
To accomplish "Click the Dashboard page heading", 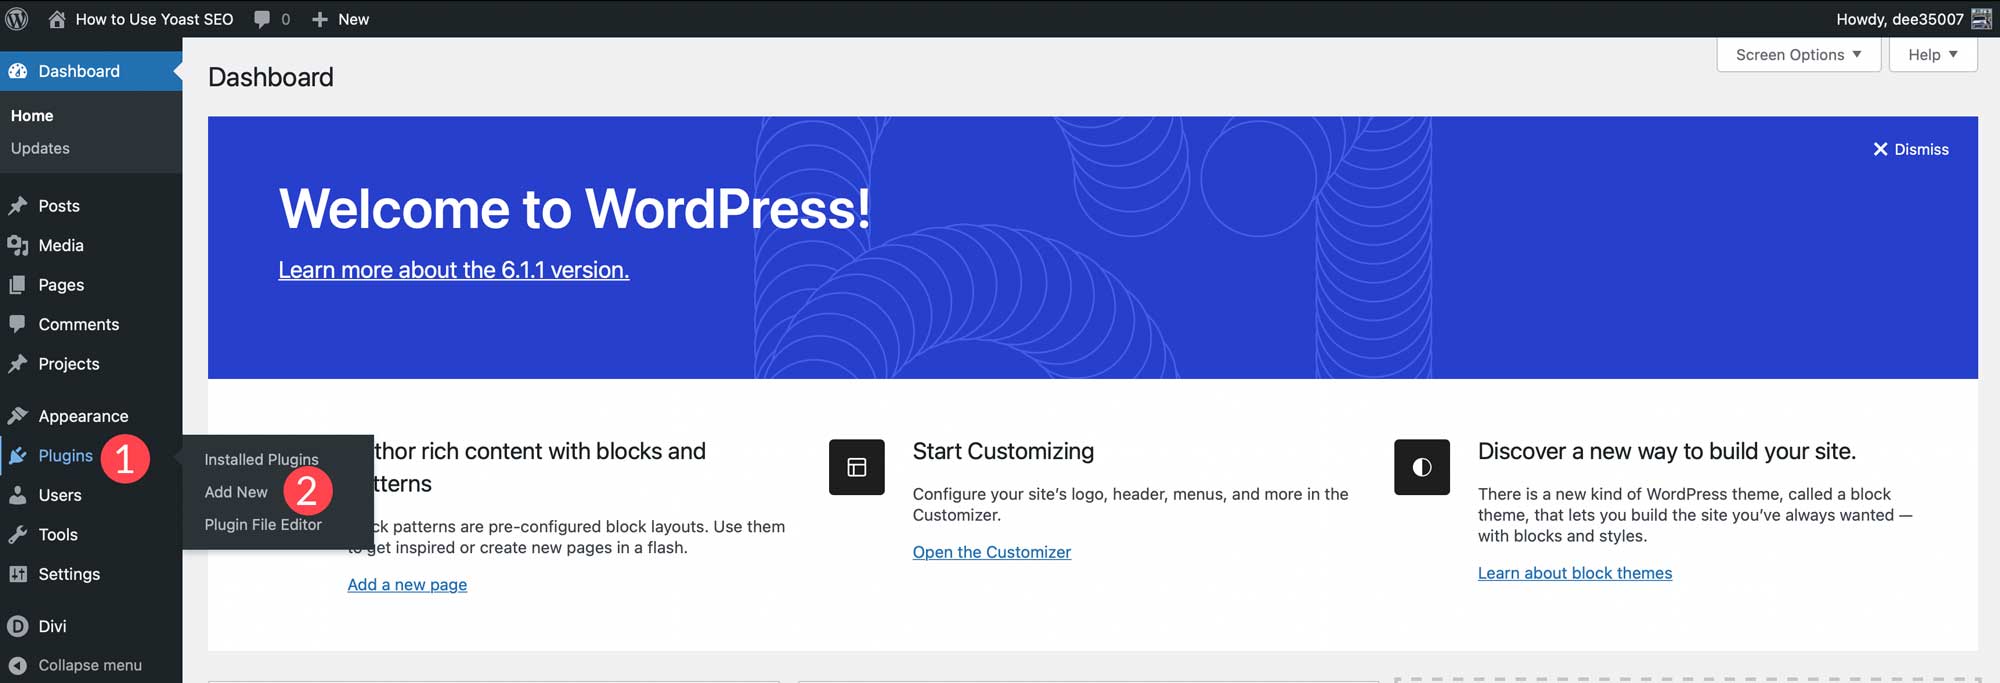I will pos(271,77).
